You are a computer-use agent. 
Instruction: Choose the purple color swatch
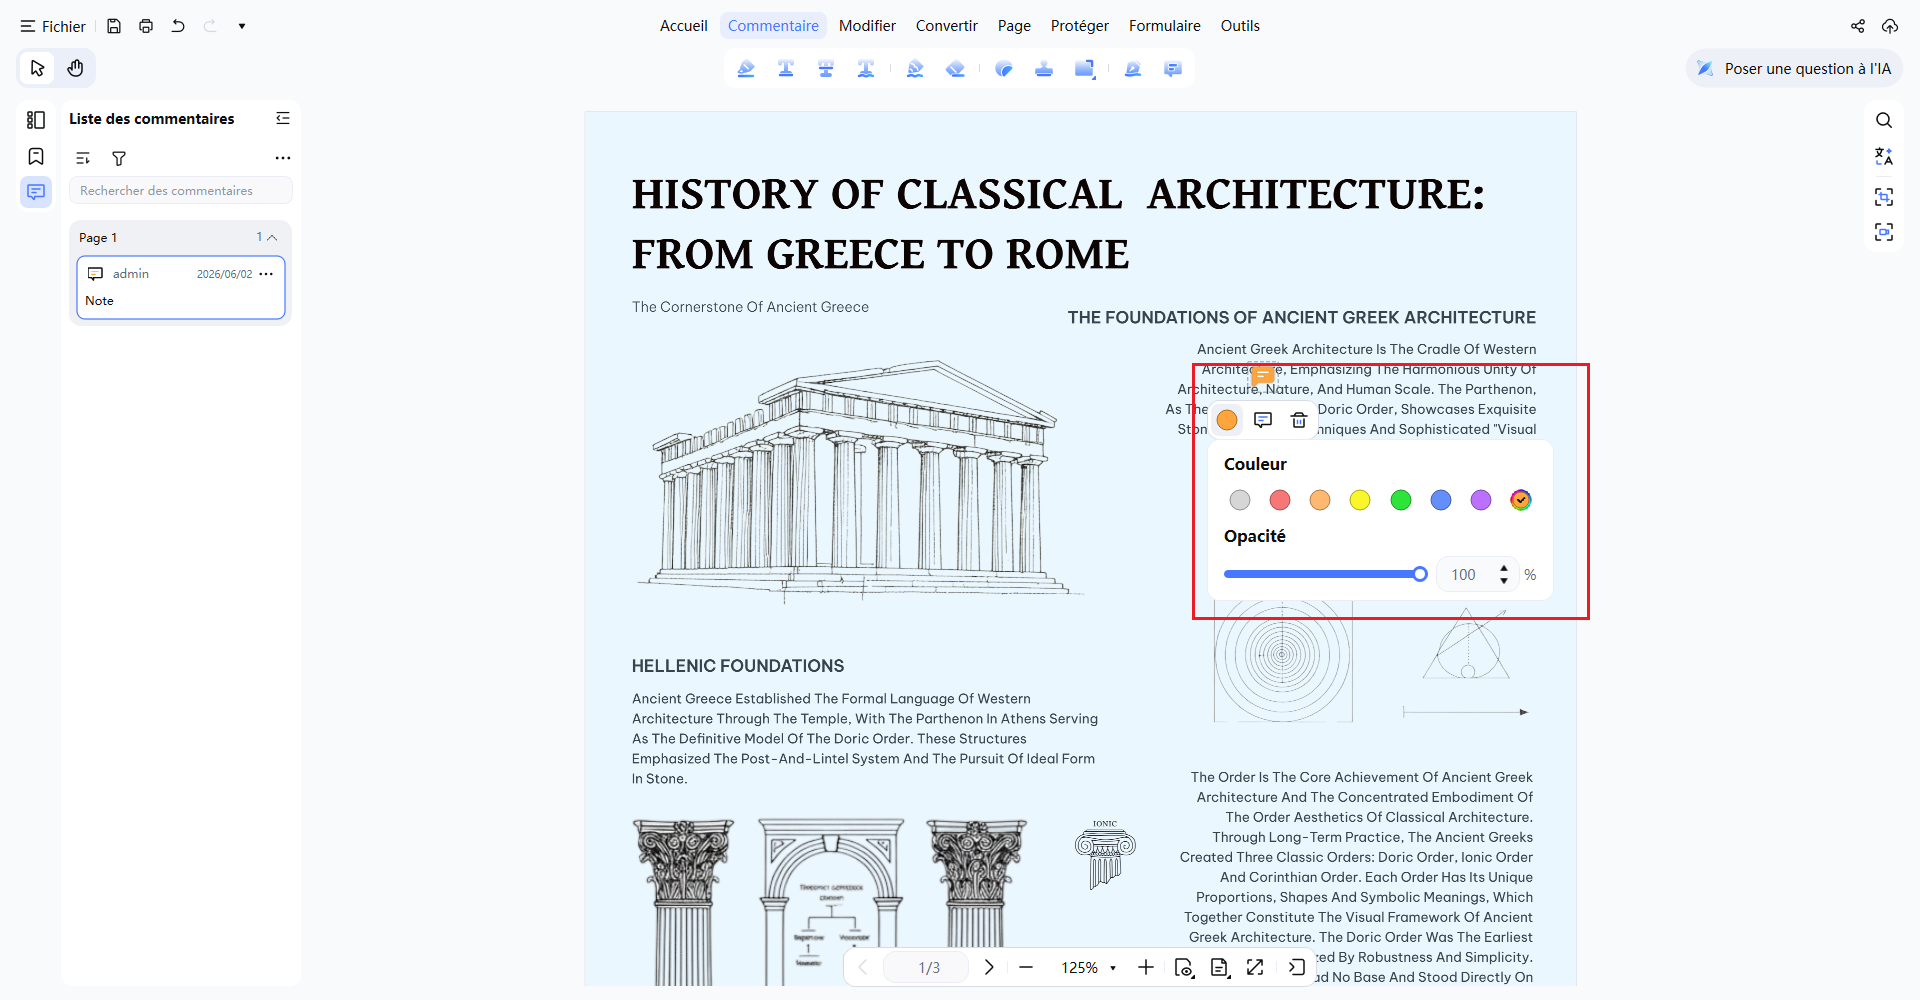tap(1481, 500)
